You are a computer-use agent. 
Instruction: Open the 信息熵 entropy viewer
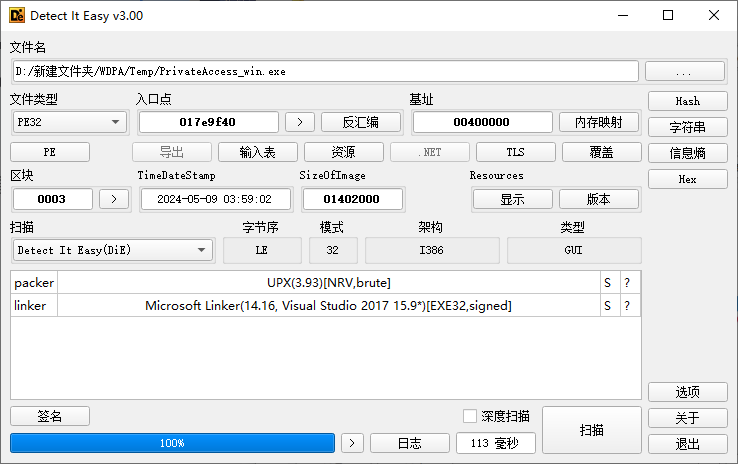[x=688, y=153]
